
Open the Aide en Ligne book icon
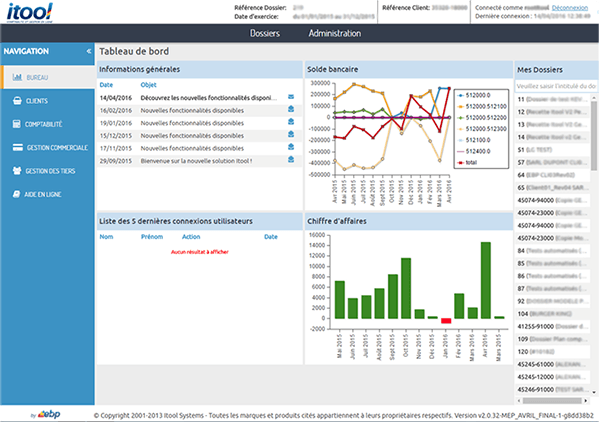coord(17,194)
